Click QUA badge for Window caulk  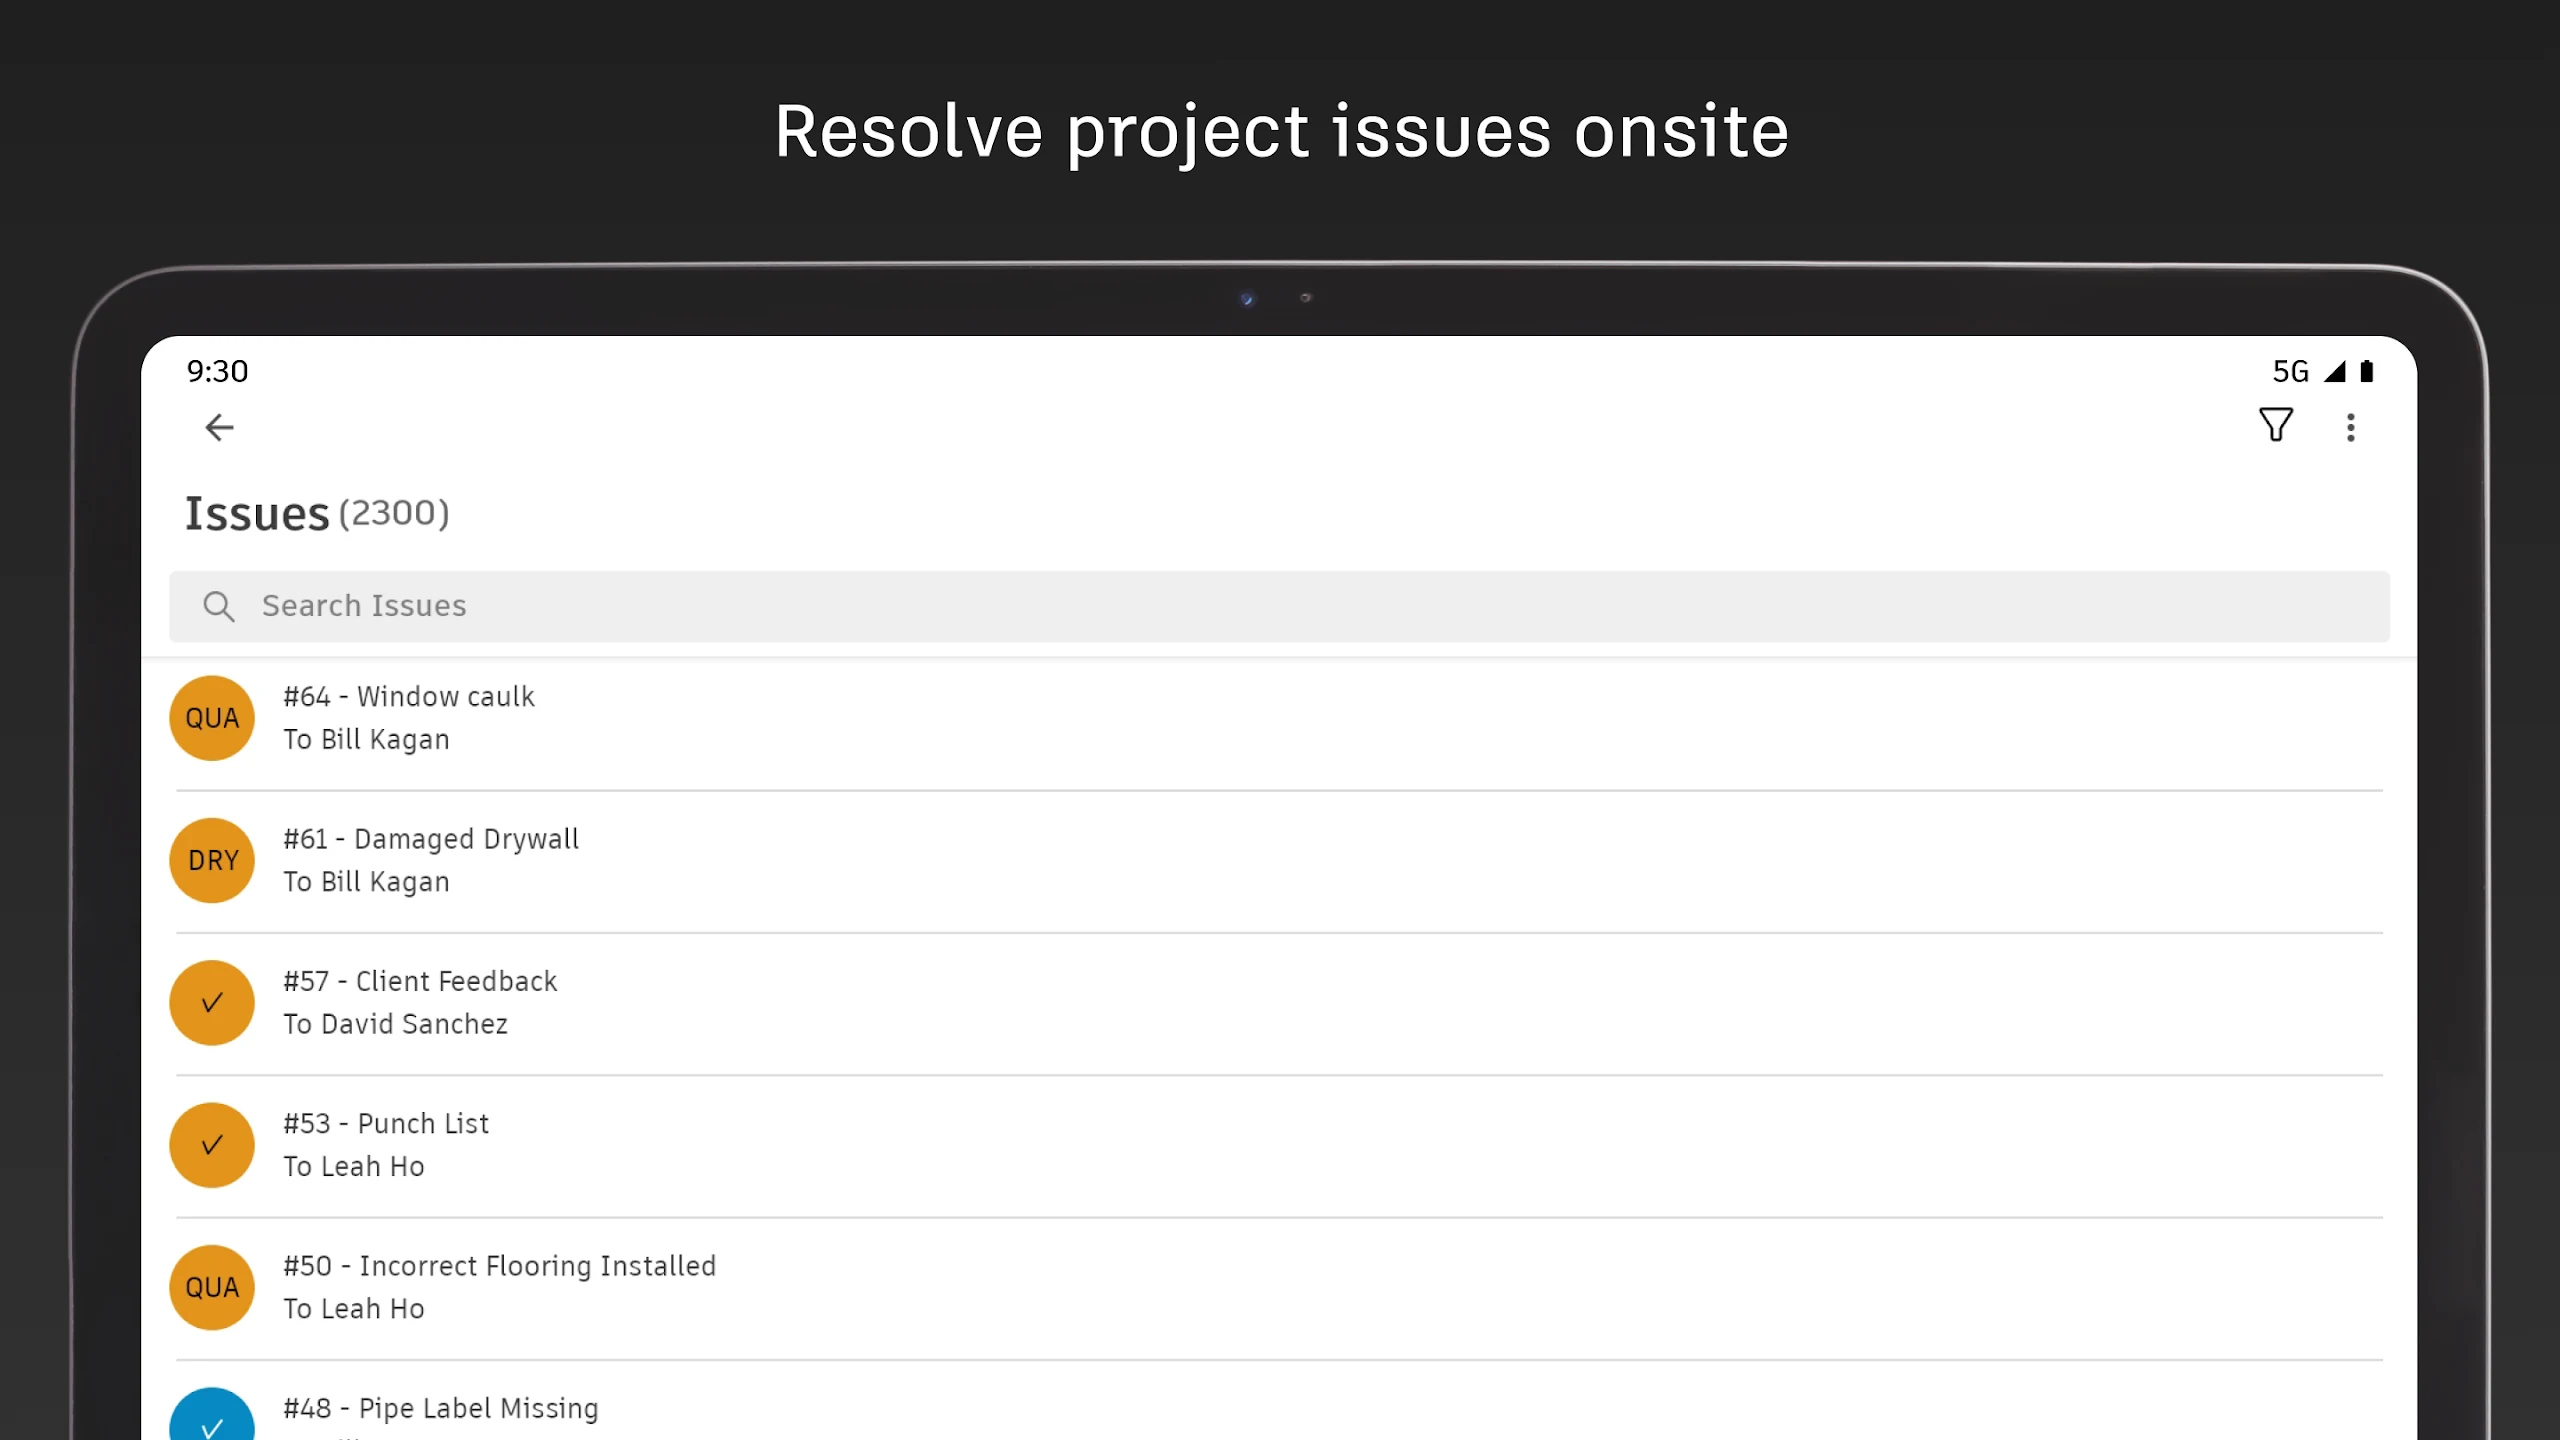click(212, 718)
